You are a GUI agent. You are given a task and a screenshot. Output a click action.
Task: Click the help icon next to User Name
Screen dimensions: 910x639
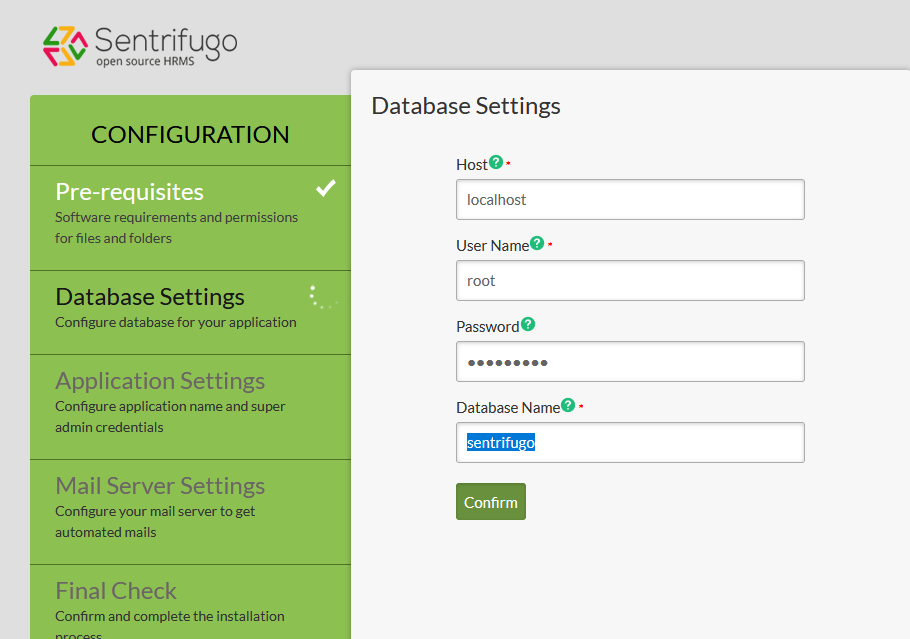coord(537,243)
